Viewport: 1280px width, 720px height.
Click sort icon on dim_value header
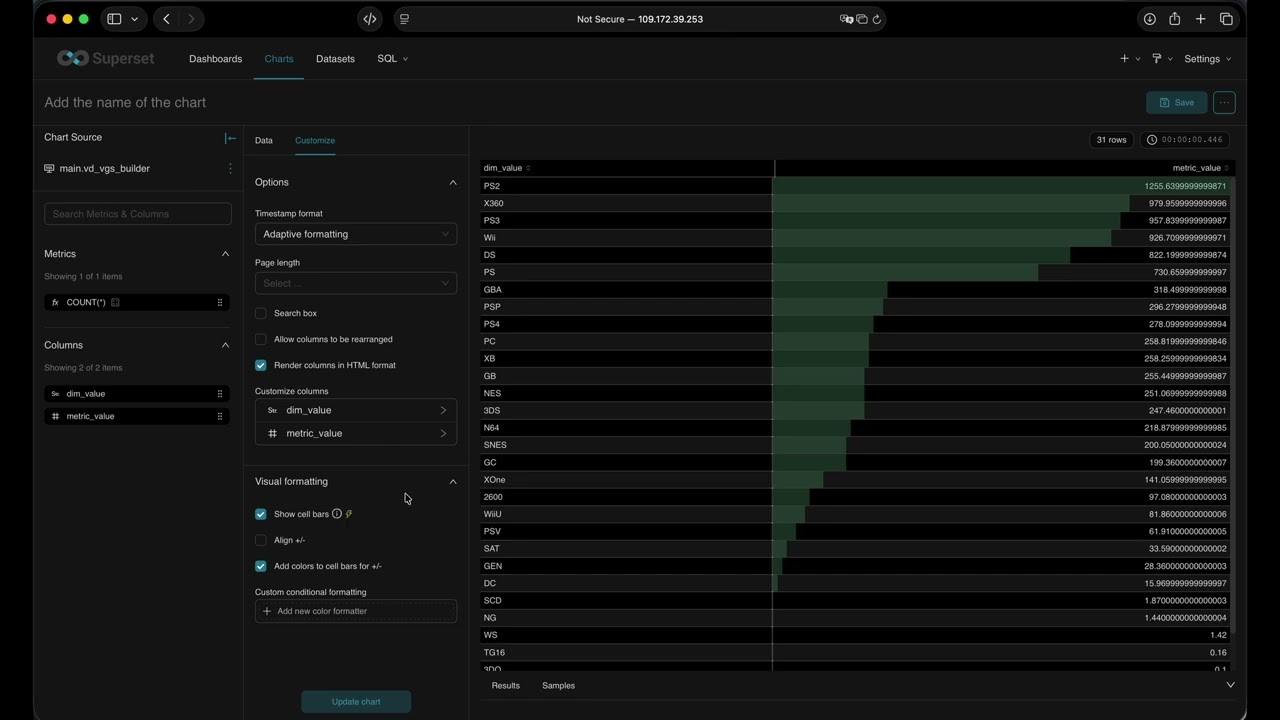pos(528,168)
